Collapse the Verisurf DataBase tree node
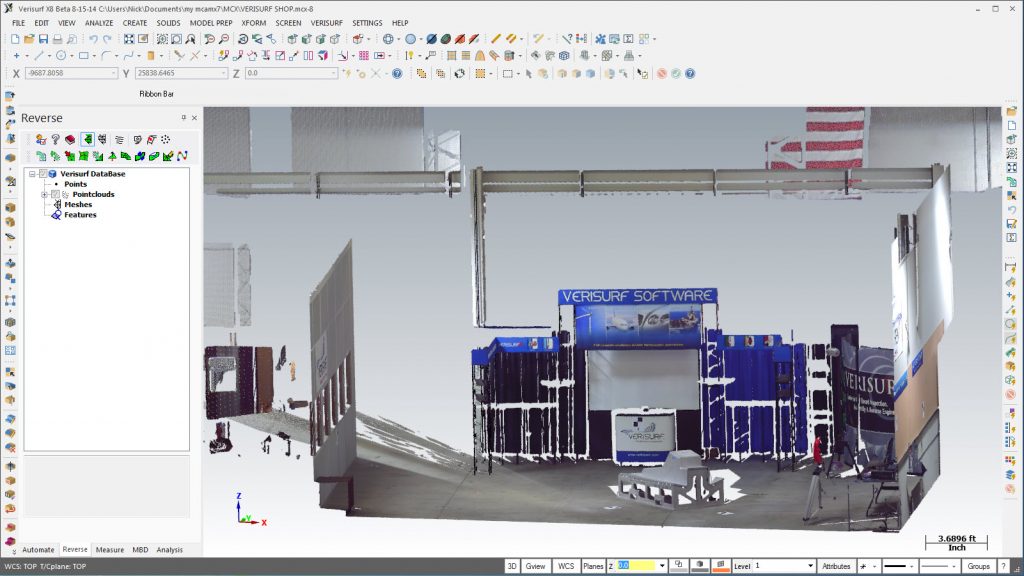This screenshot has width=1024, height=576. pyautogui.click(x=32, y=174)
